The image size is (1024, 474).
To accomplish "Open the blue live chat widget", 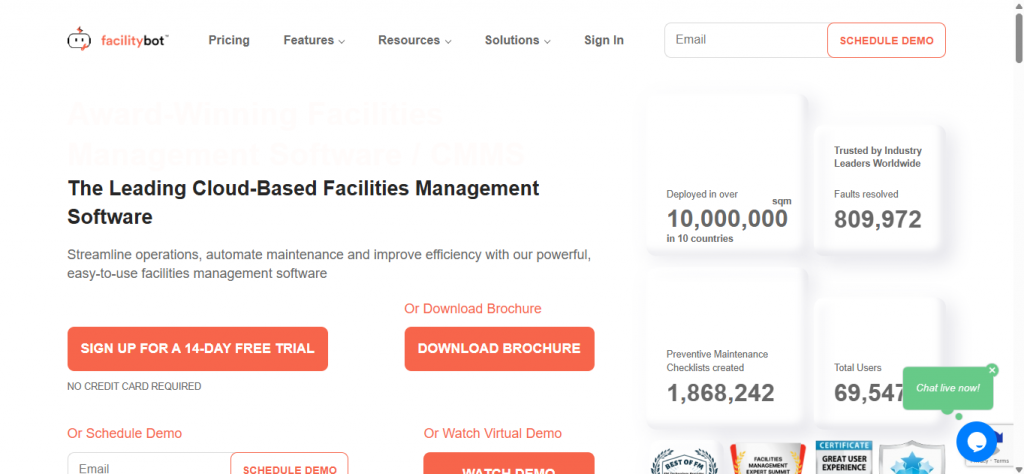I will coord(976,441).
